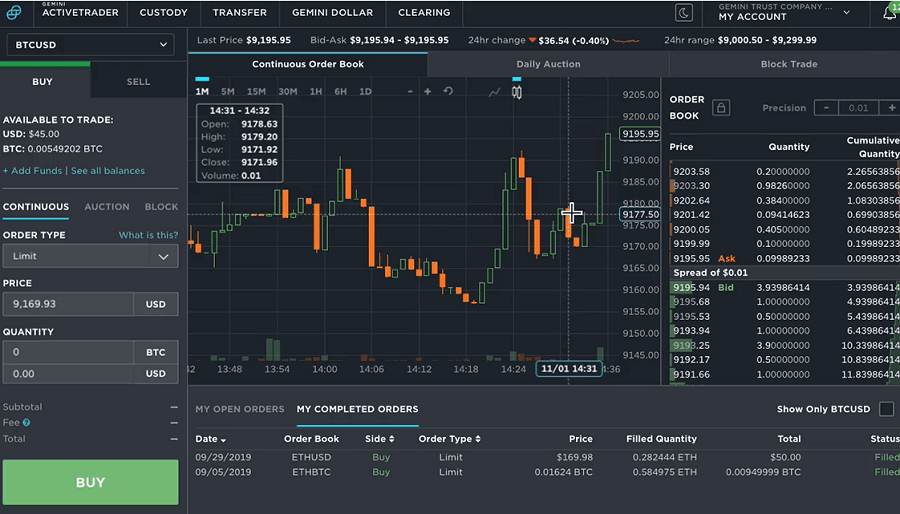
Task: Decrease order book precision with minus
Action: 826,108
